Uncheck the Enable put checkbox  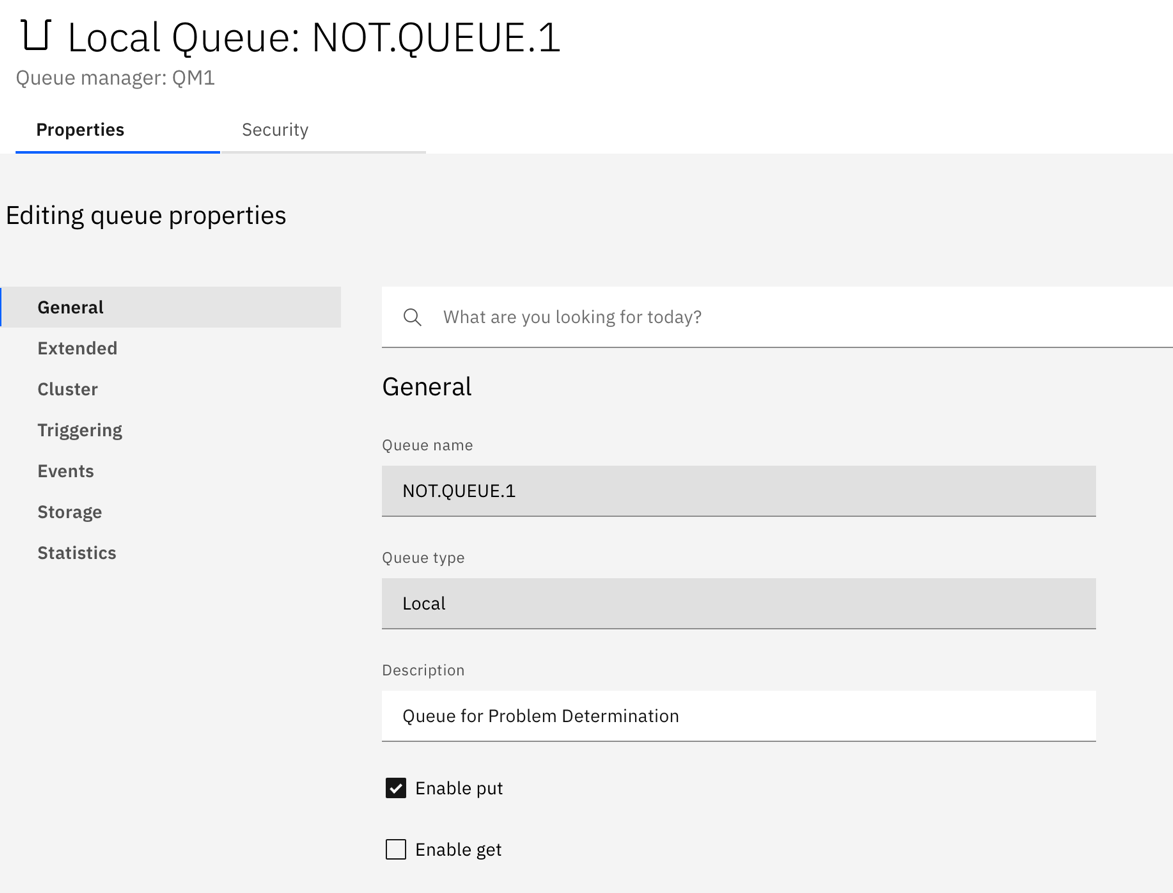(x=396, y=788)
